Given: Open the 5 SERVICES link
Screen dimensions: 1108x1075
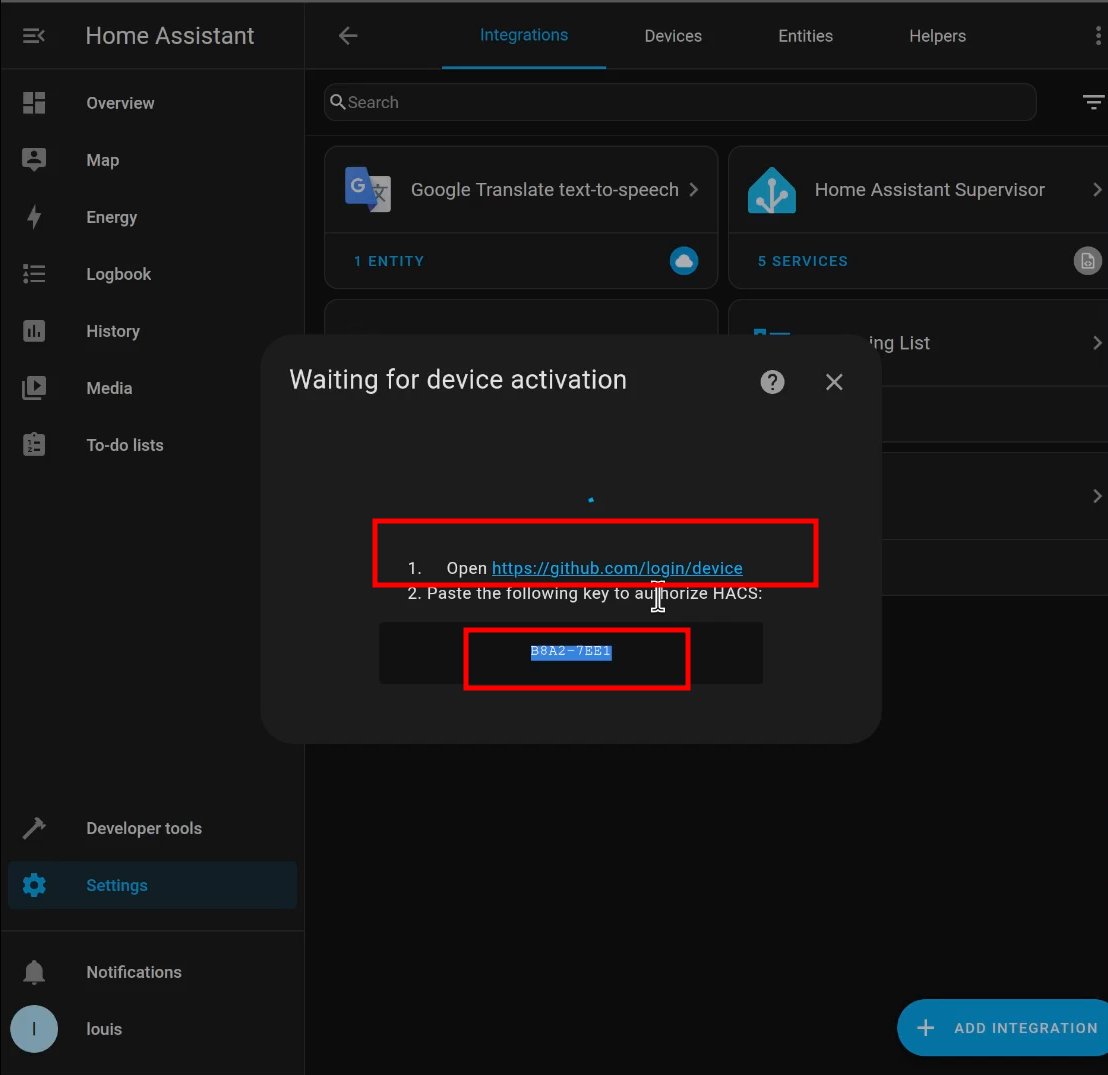Looking at the screenshot, I should (802, 261).
